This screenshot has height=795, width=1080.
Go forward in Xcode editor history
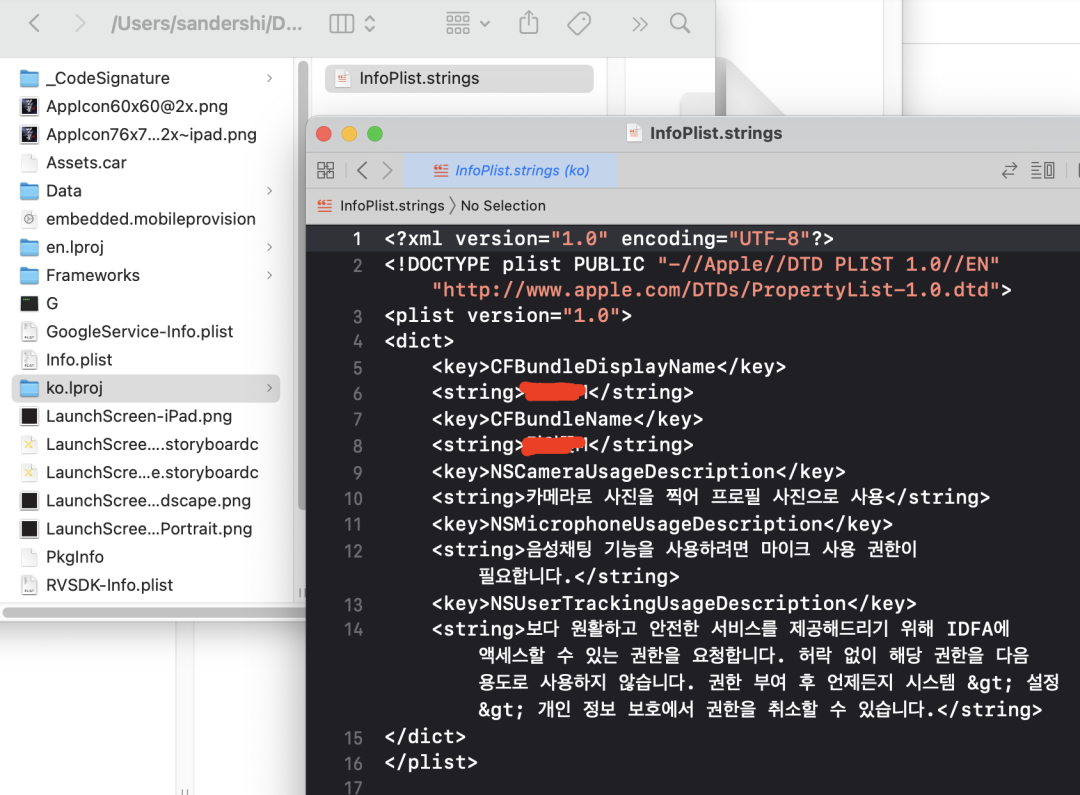coord(387,170)
